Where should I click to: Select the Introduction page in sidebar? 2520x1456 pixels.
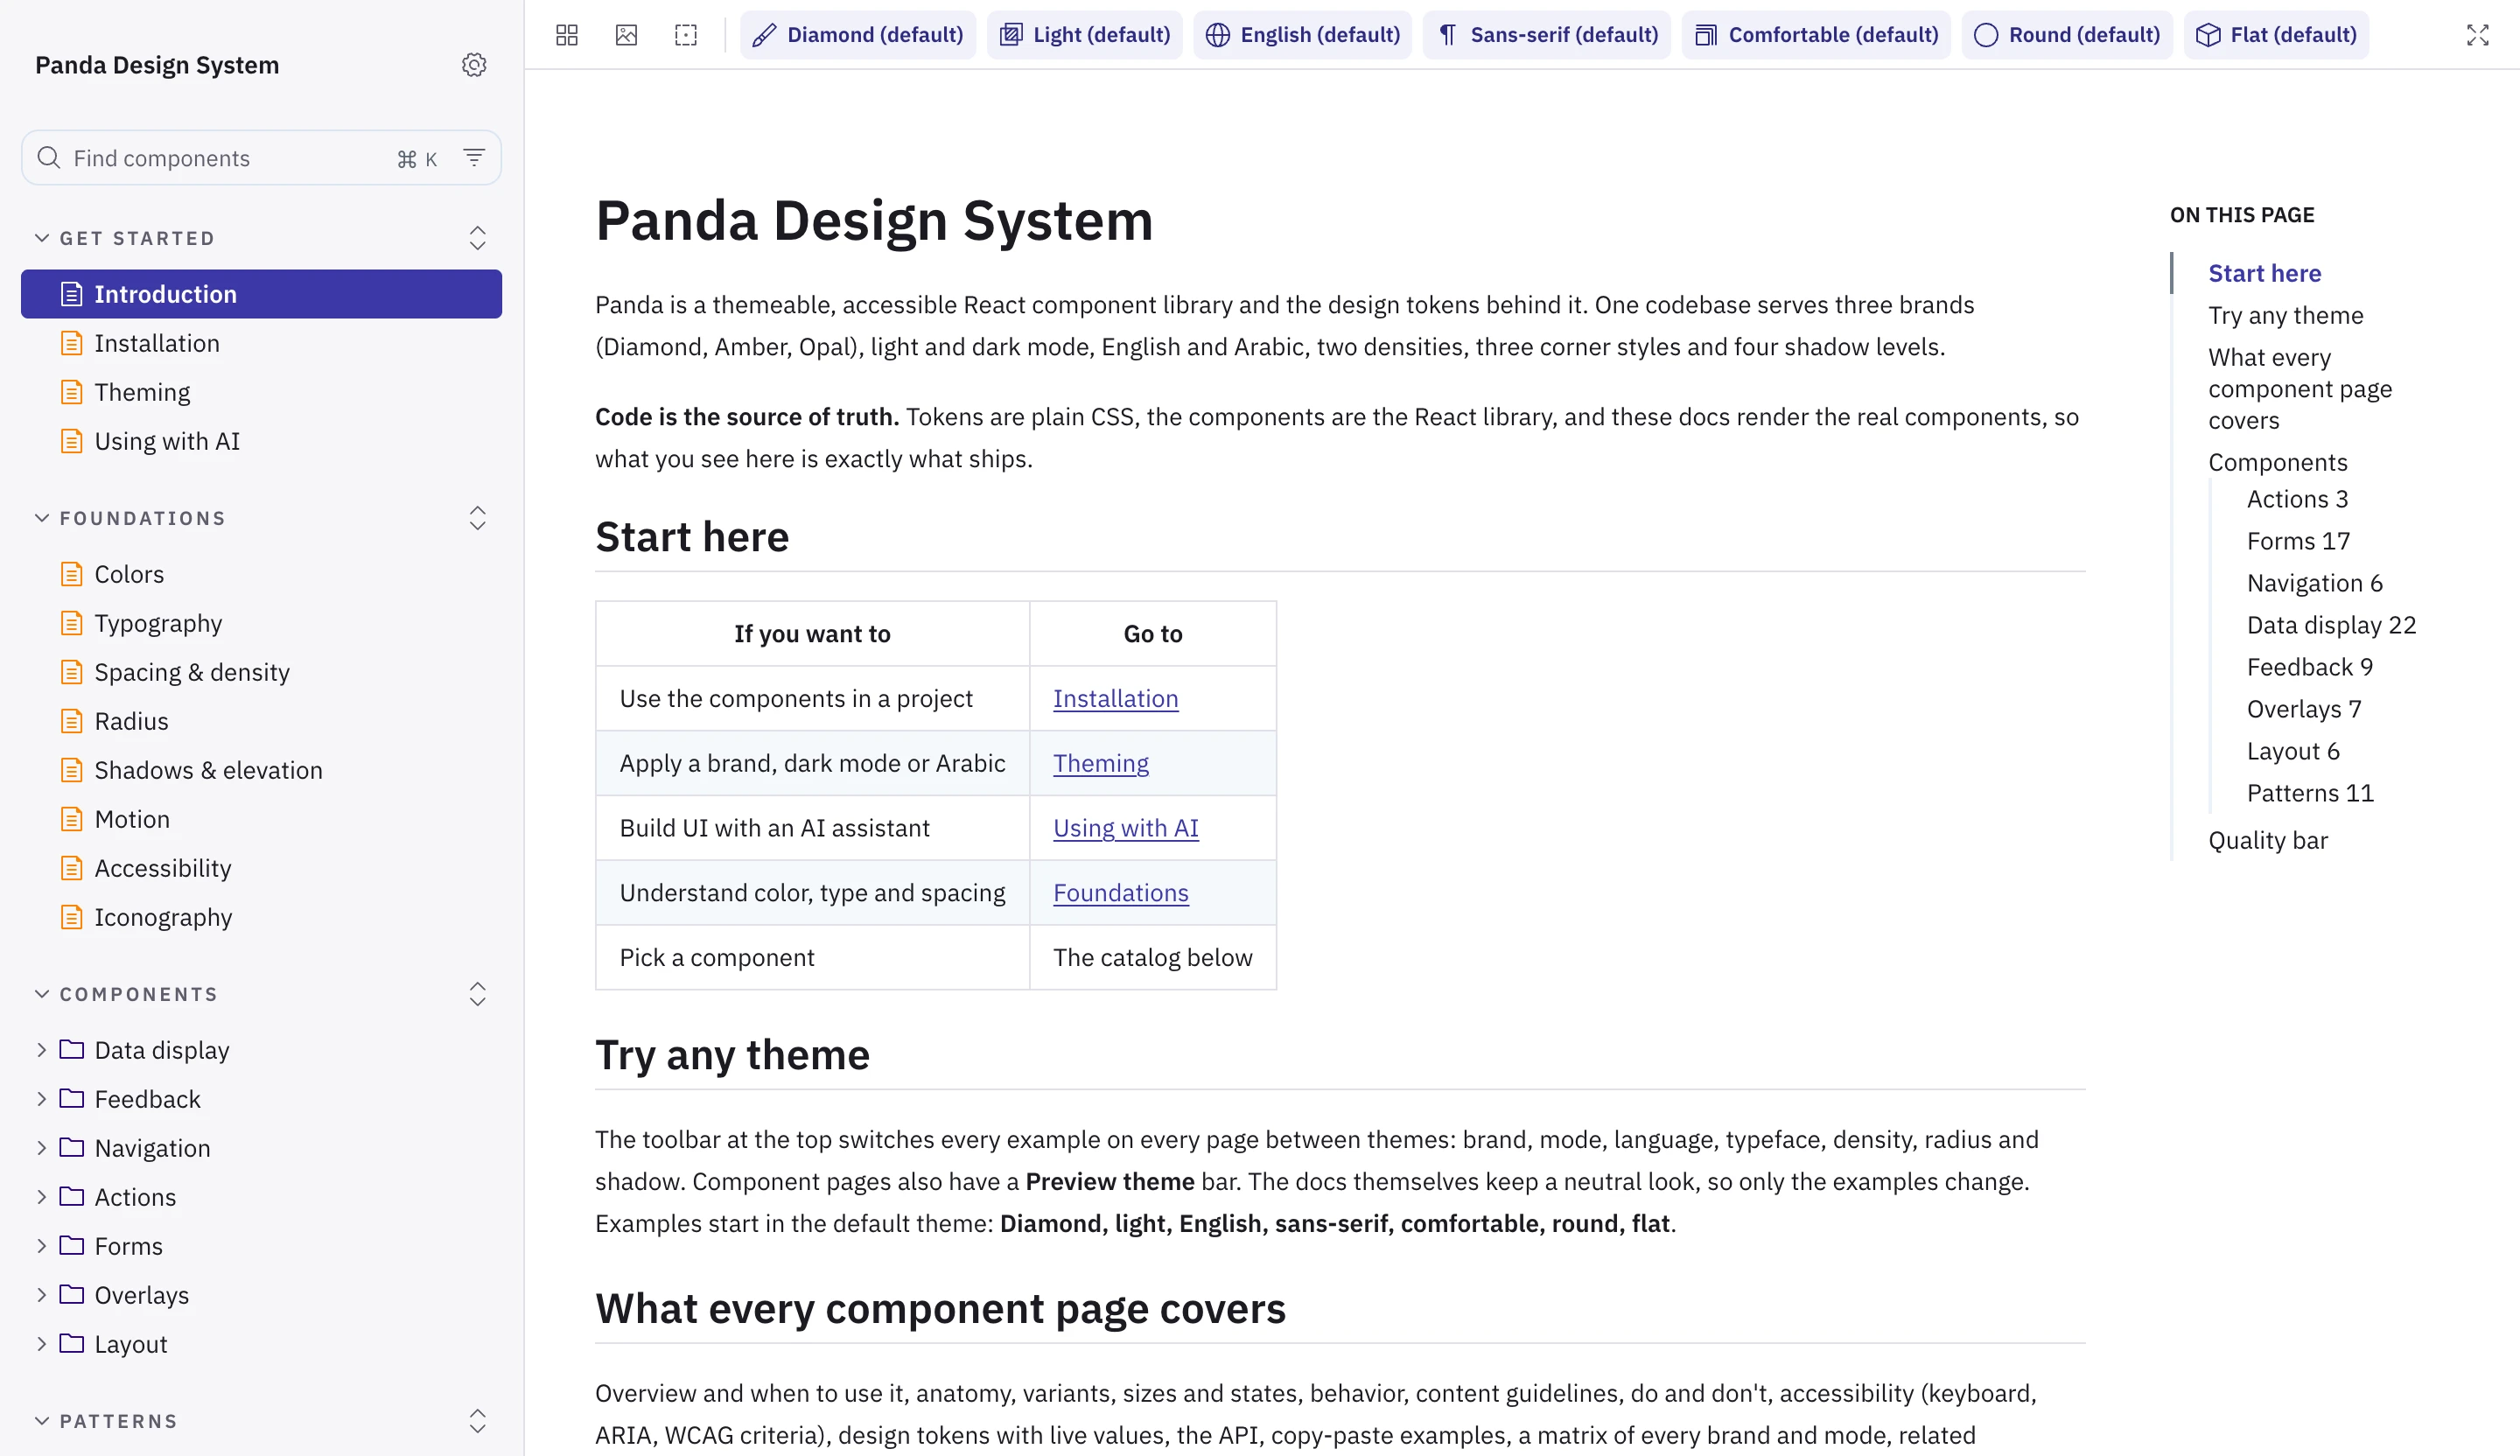tap(262, 294)
